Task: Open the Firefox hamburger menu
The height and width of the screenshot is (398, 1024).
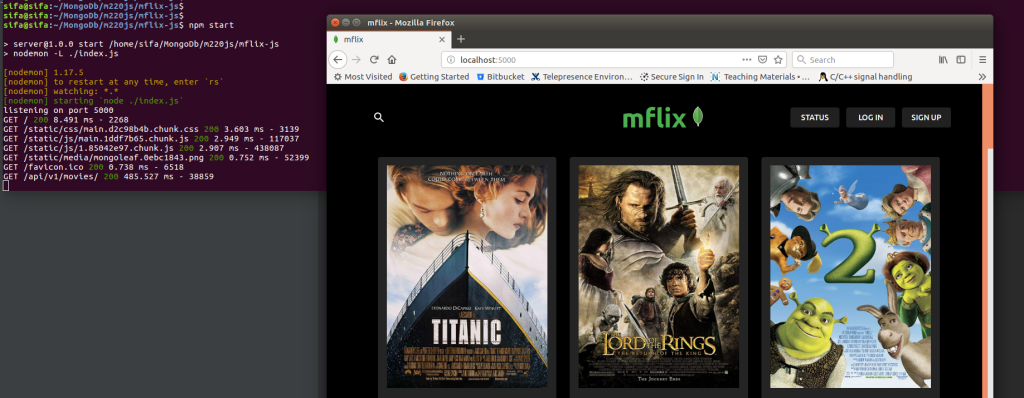Action: [982, 59]
